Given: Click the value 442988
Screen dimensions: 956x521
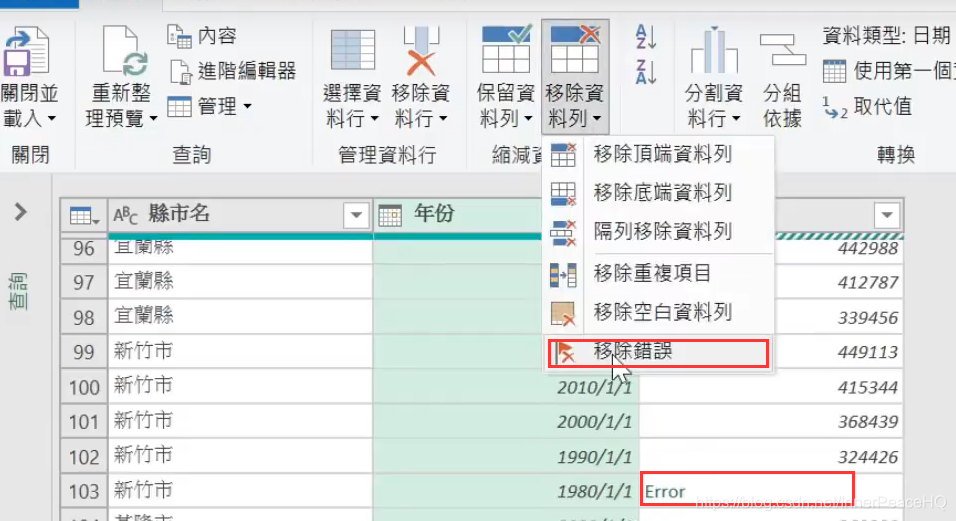Looking at the screenshot, I should pyautogui.click(x=868, y=249).
